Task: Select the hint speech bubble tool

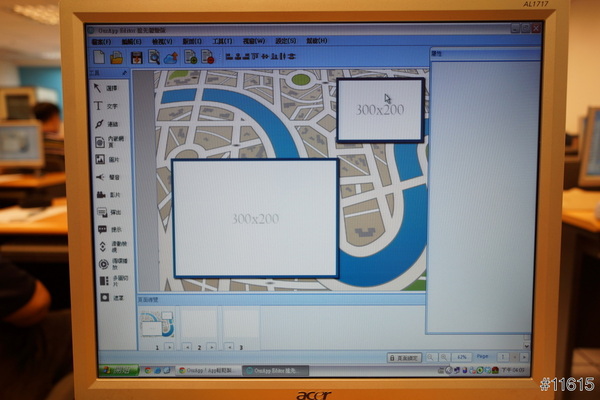Action: click(110, 230)
